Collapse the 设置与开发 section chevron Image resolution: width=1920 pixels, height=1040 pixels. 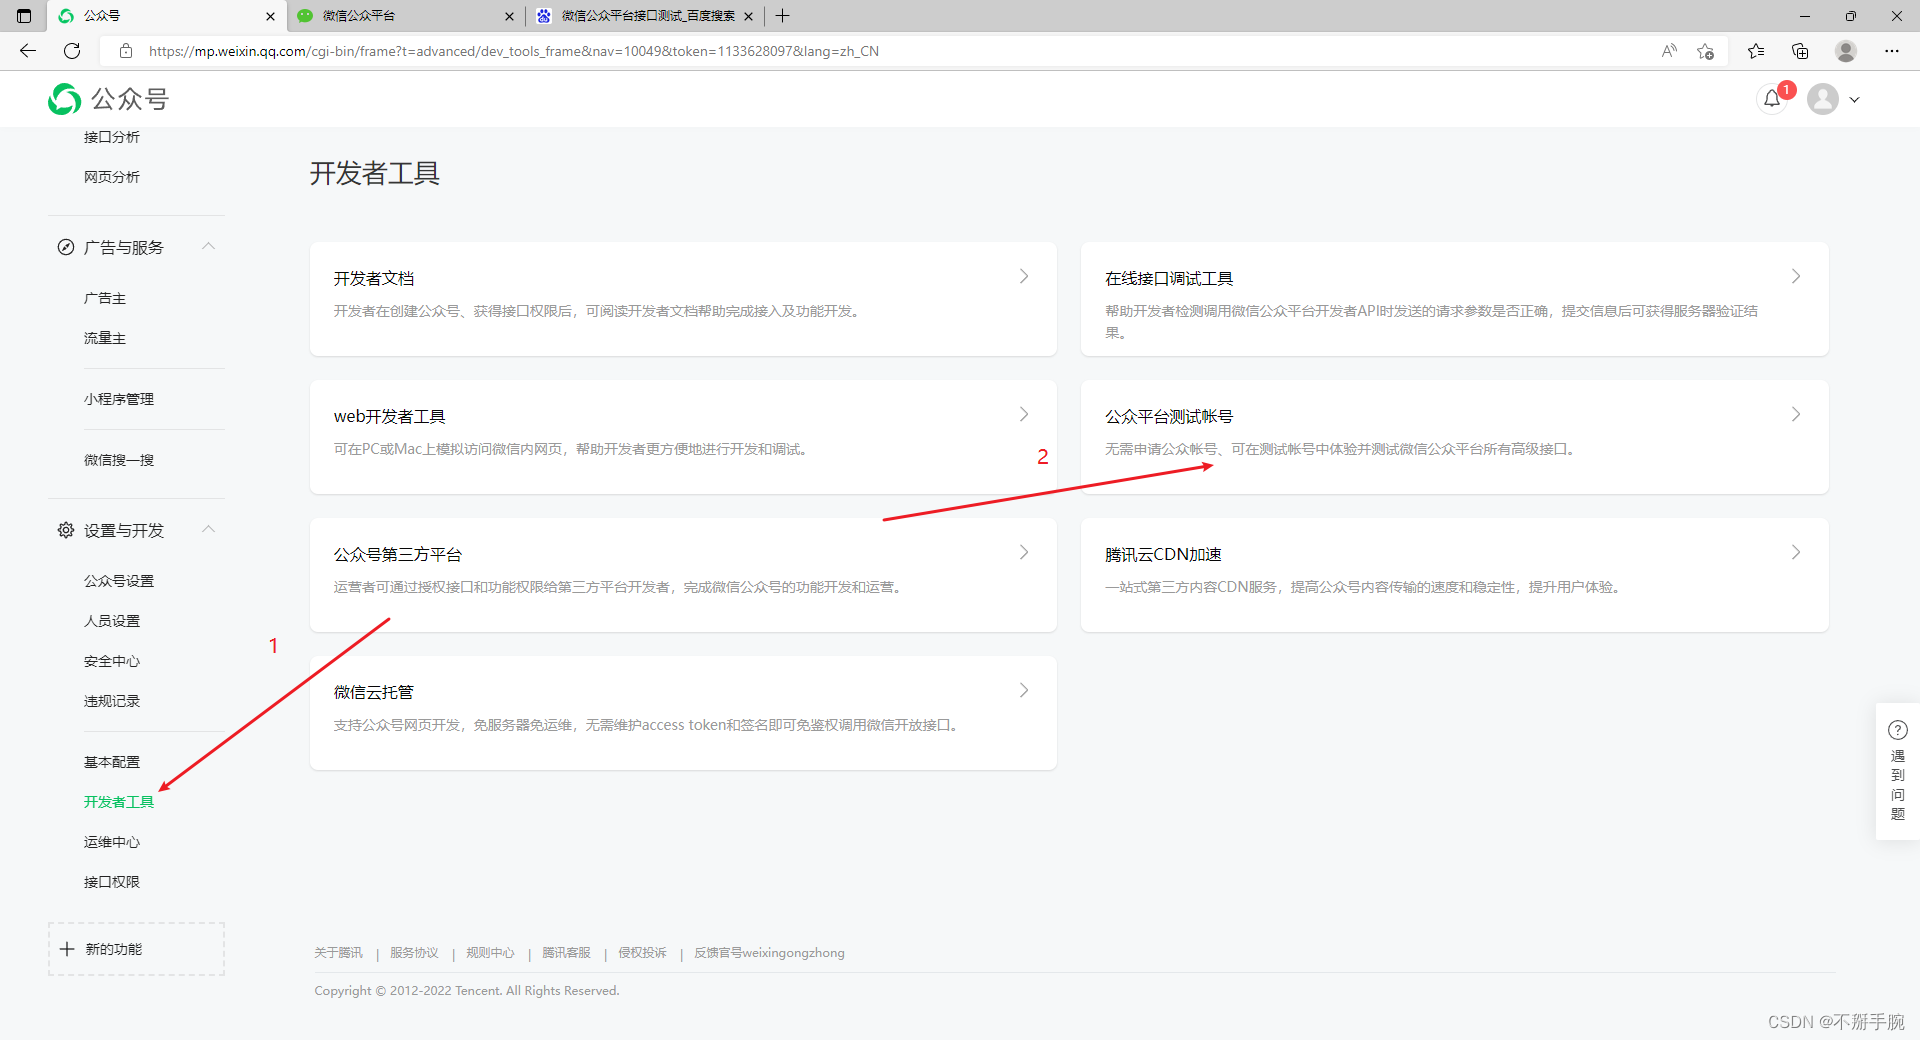tap(208, 529)
